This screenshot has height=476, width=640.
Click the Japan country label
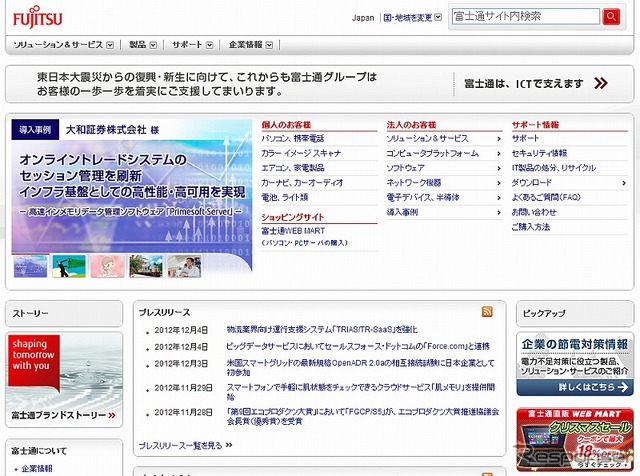click(363, 18)
